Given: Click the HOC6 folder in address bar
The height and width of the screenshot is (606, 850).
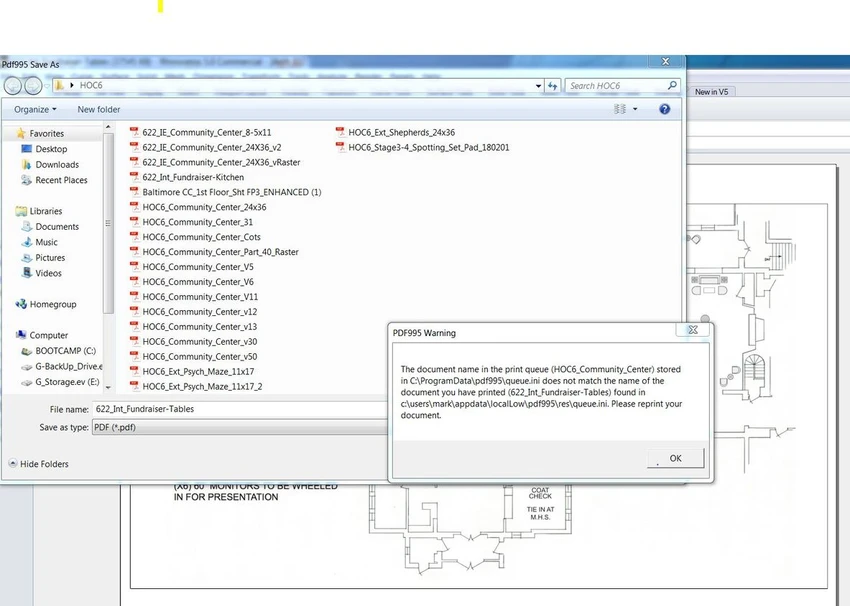Looking at the screenshot, I should (x=91, y=86).
